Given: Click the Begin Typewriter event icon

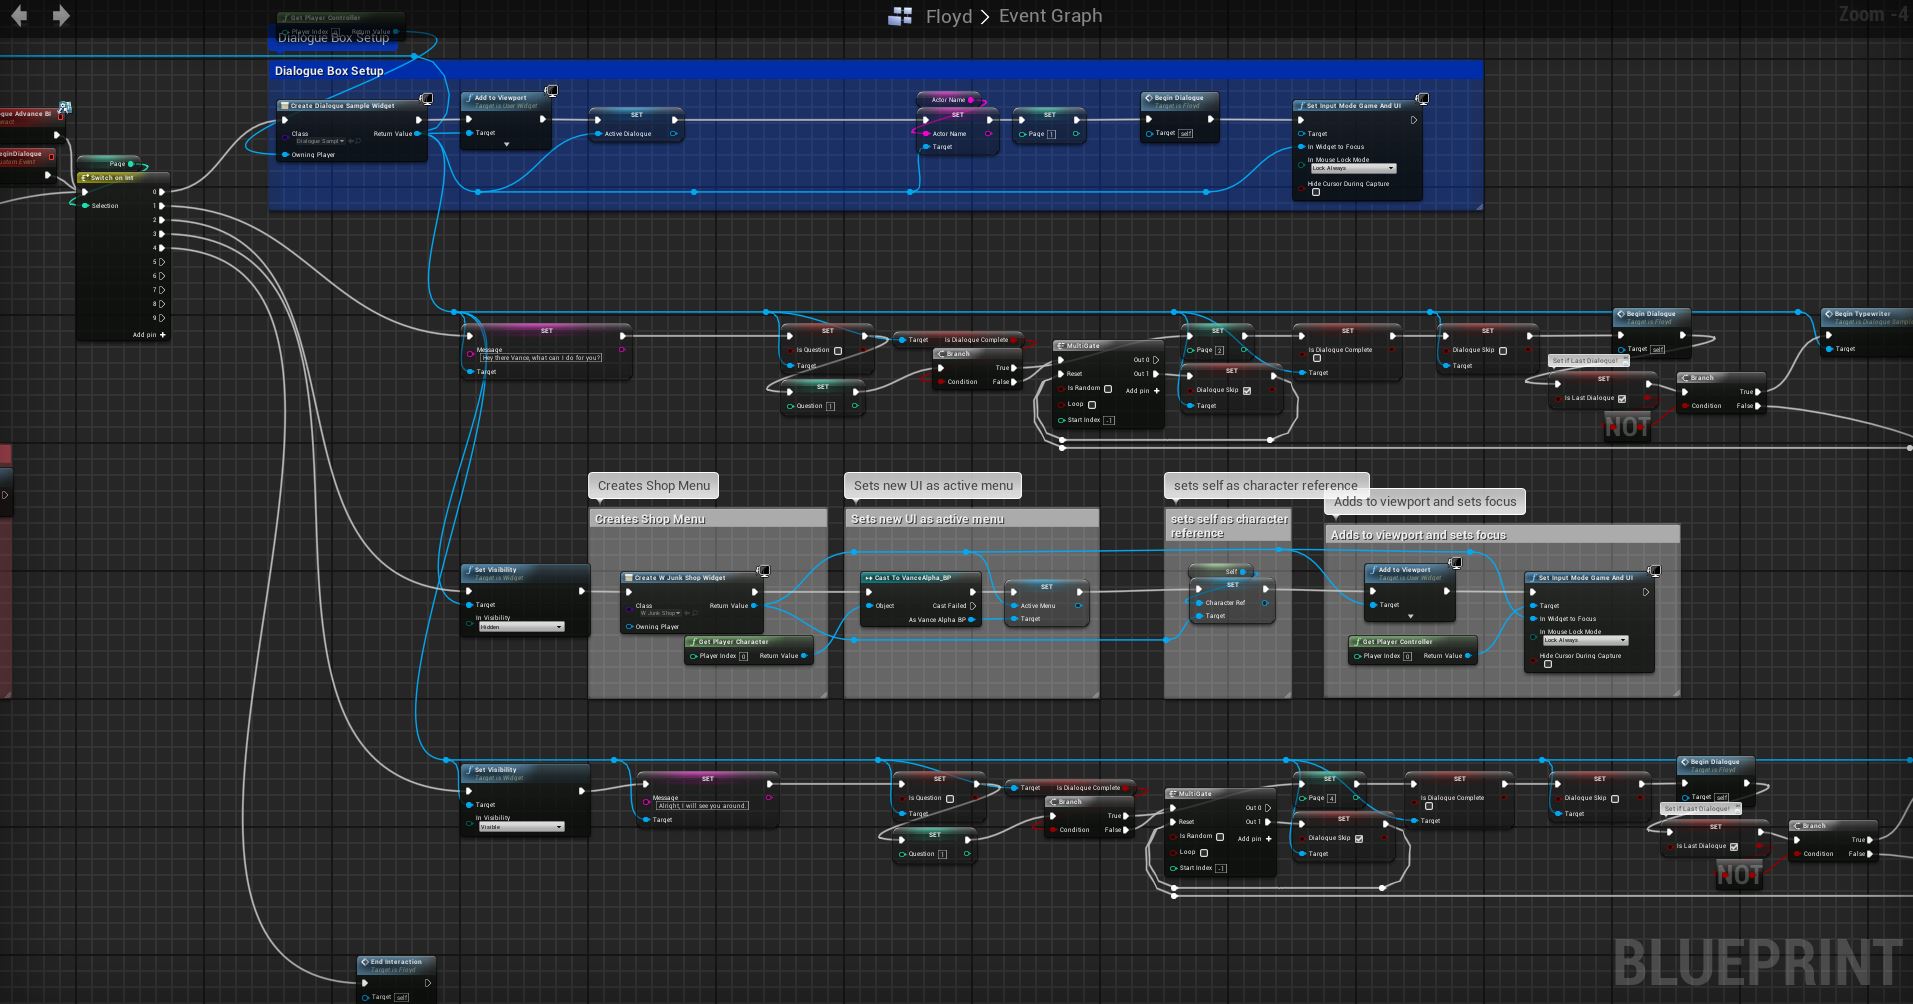Looking at the screenshot, I should (1829, 314).
